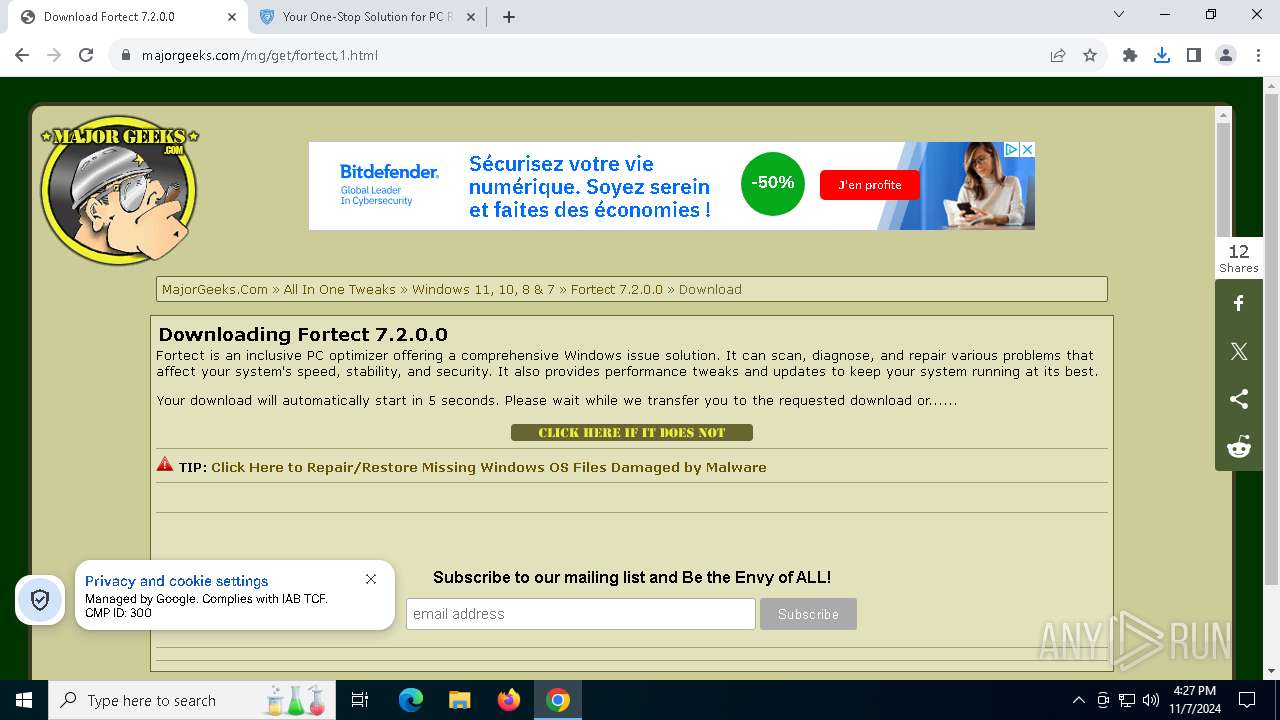Click the volume icon in the system tray
The image size is (1280, 720).
[x=1151, y=700]
